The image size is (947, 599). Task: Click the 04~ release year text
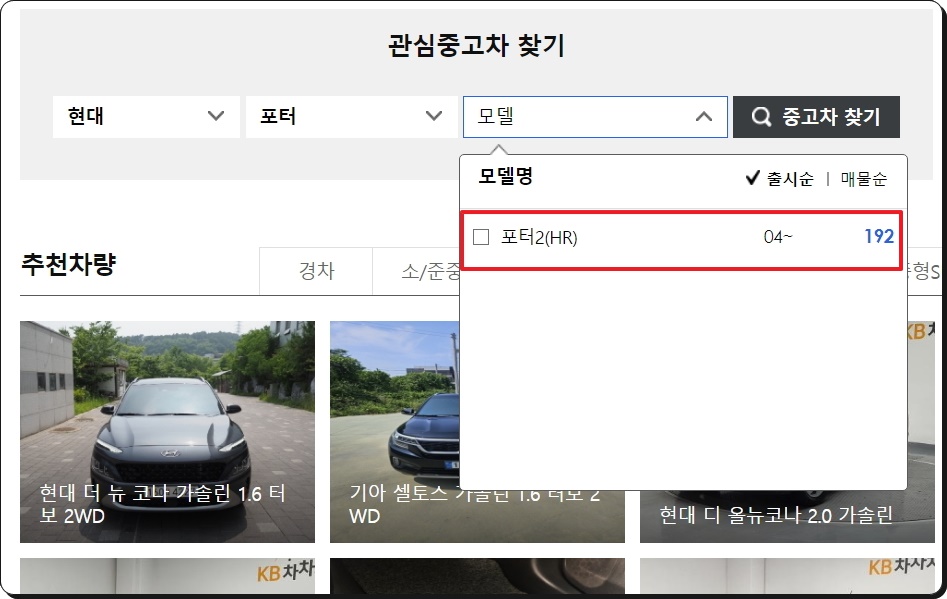tap(777, 237)
